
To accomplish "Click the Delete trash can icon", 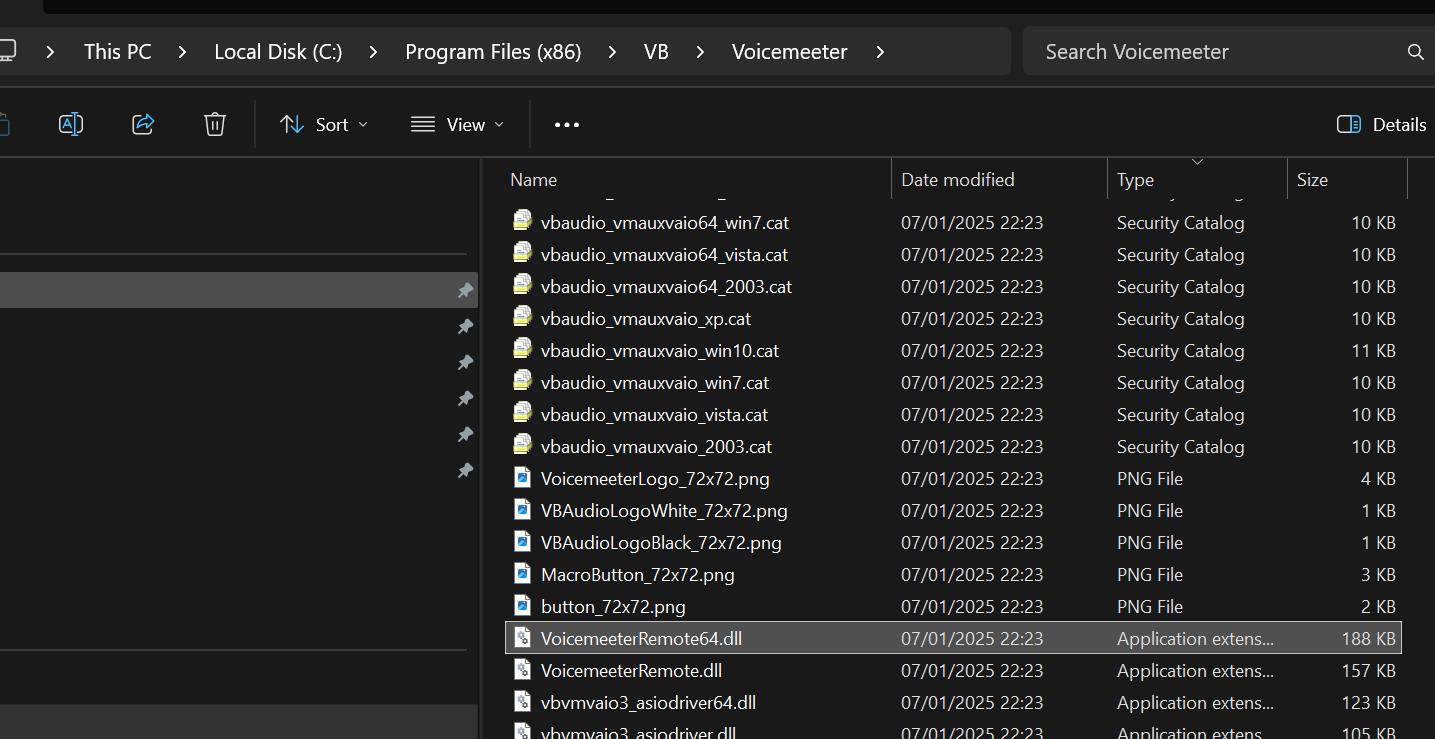I will (x=215, y=124).
